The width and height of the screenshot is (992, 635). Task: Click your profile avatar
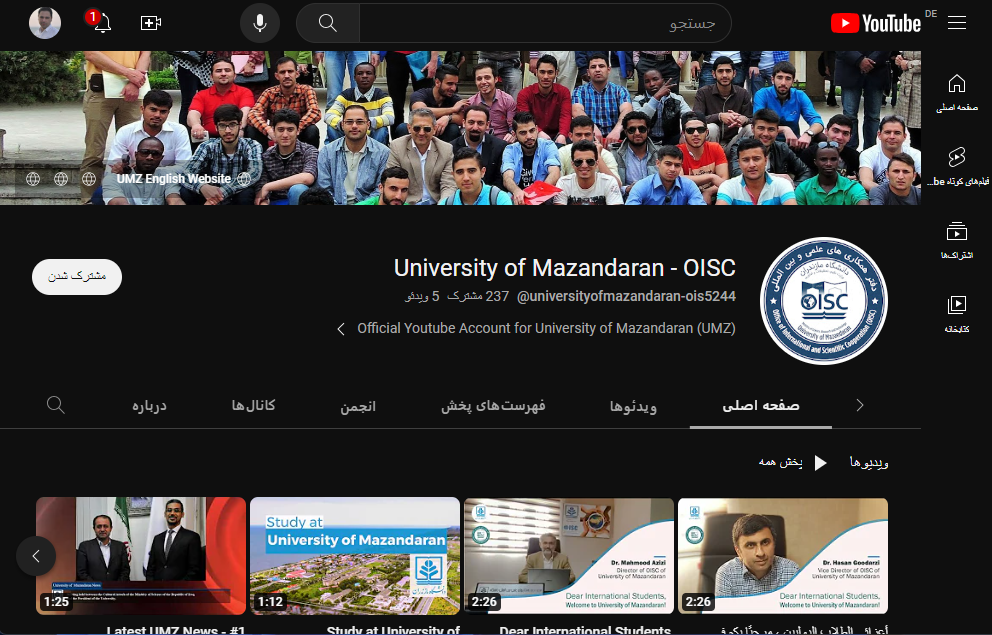45,22
